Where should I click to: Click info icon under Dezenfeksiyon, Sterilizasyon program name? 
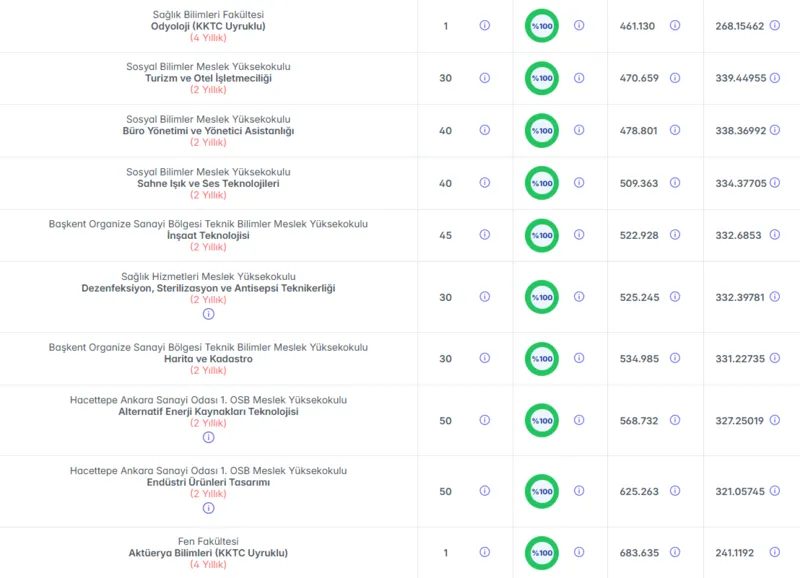coord(208,314)
